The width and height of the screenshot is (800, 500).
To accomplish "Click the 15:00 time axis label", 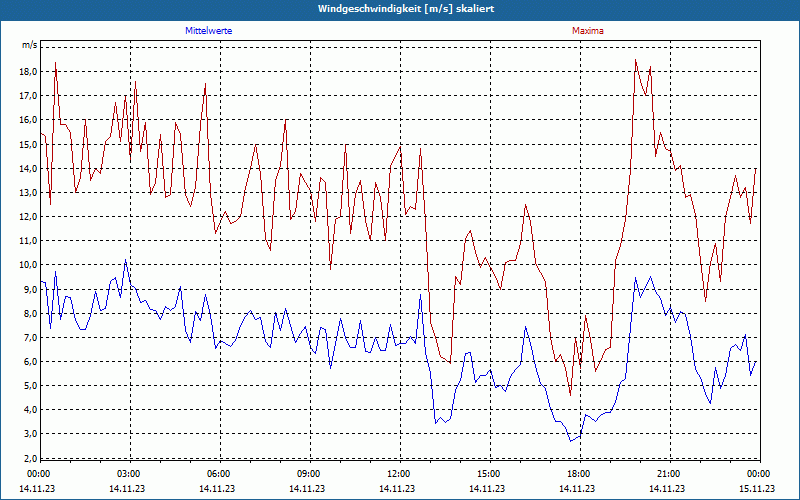I will coord(488,474).
